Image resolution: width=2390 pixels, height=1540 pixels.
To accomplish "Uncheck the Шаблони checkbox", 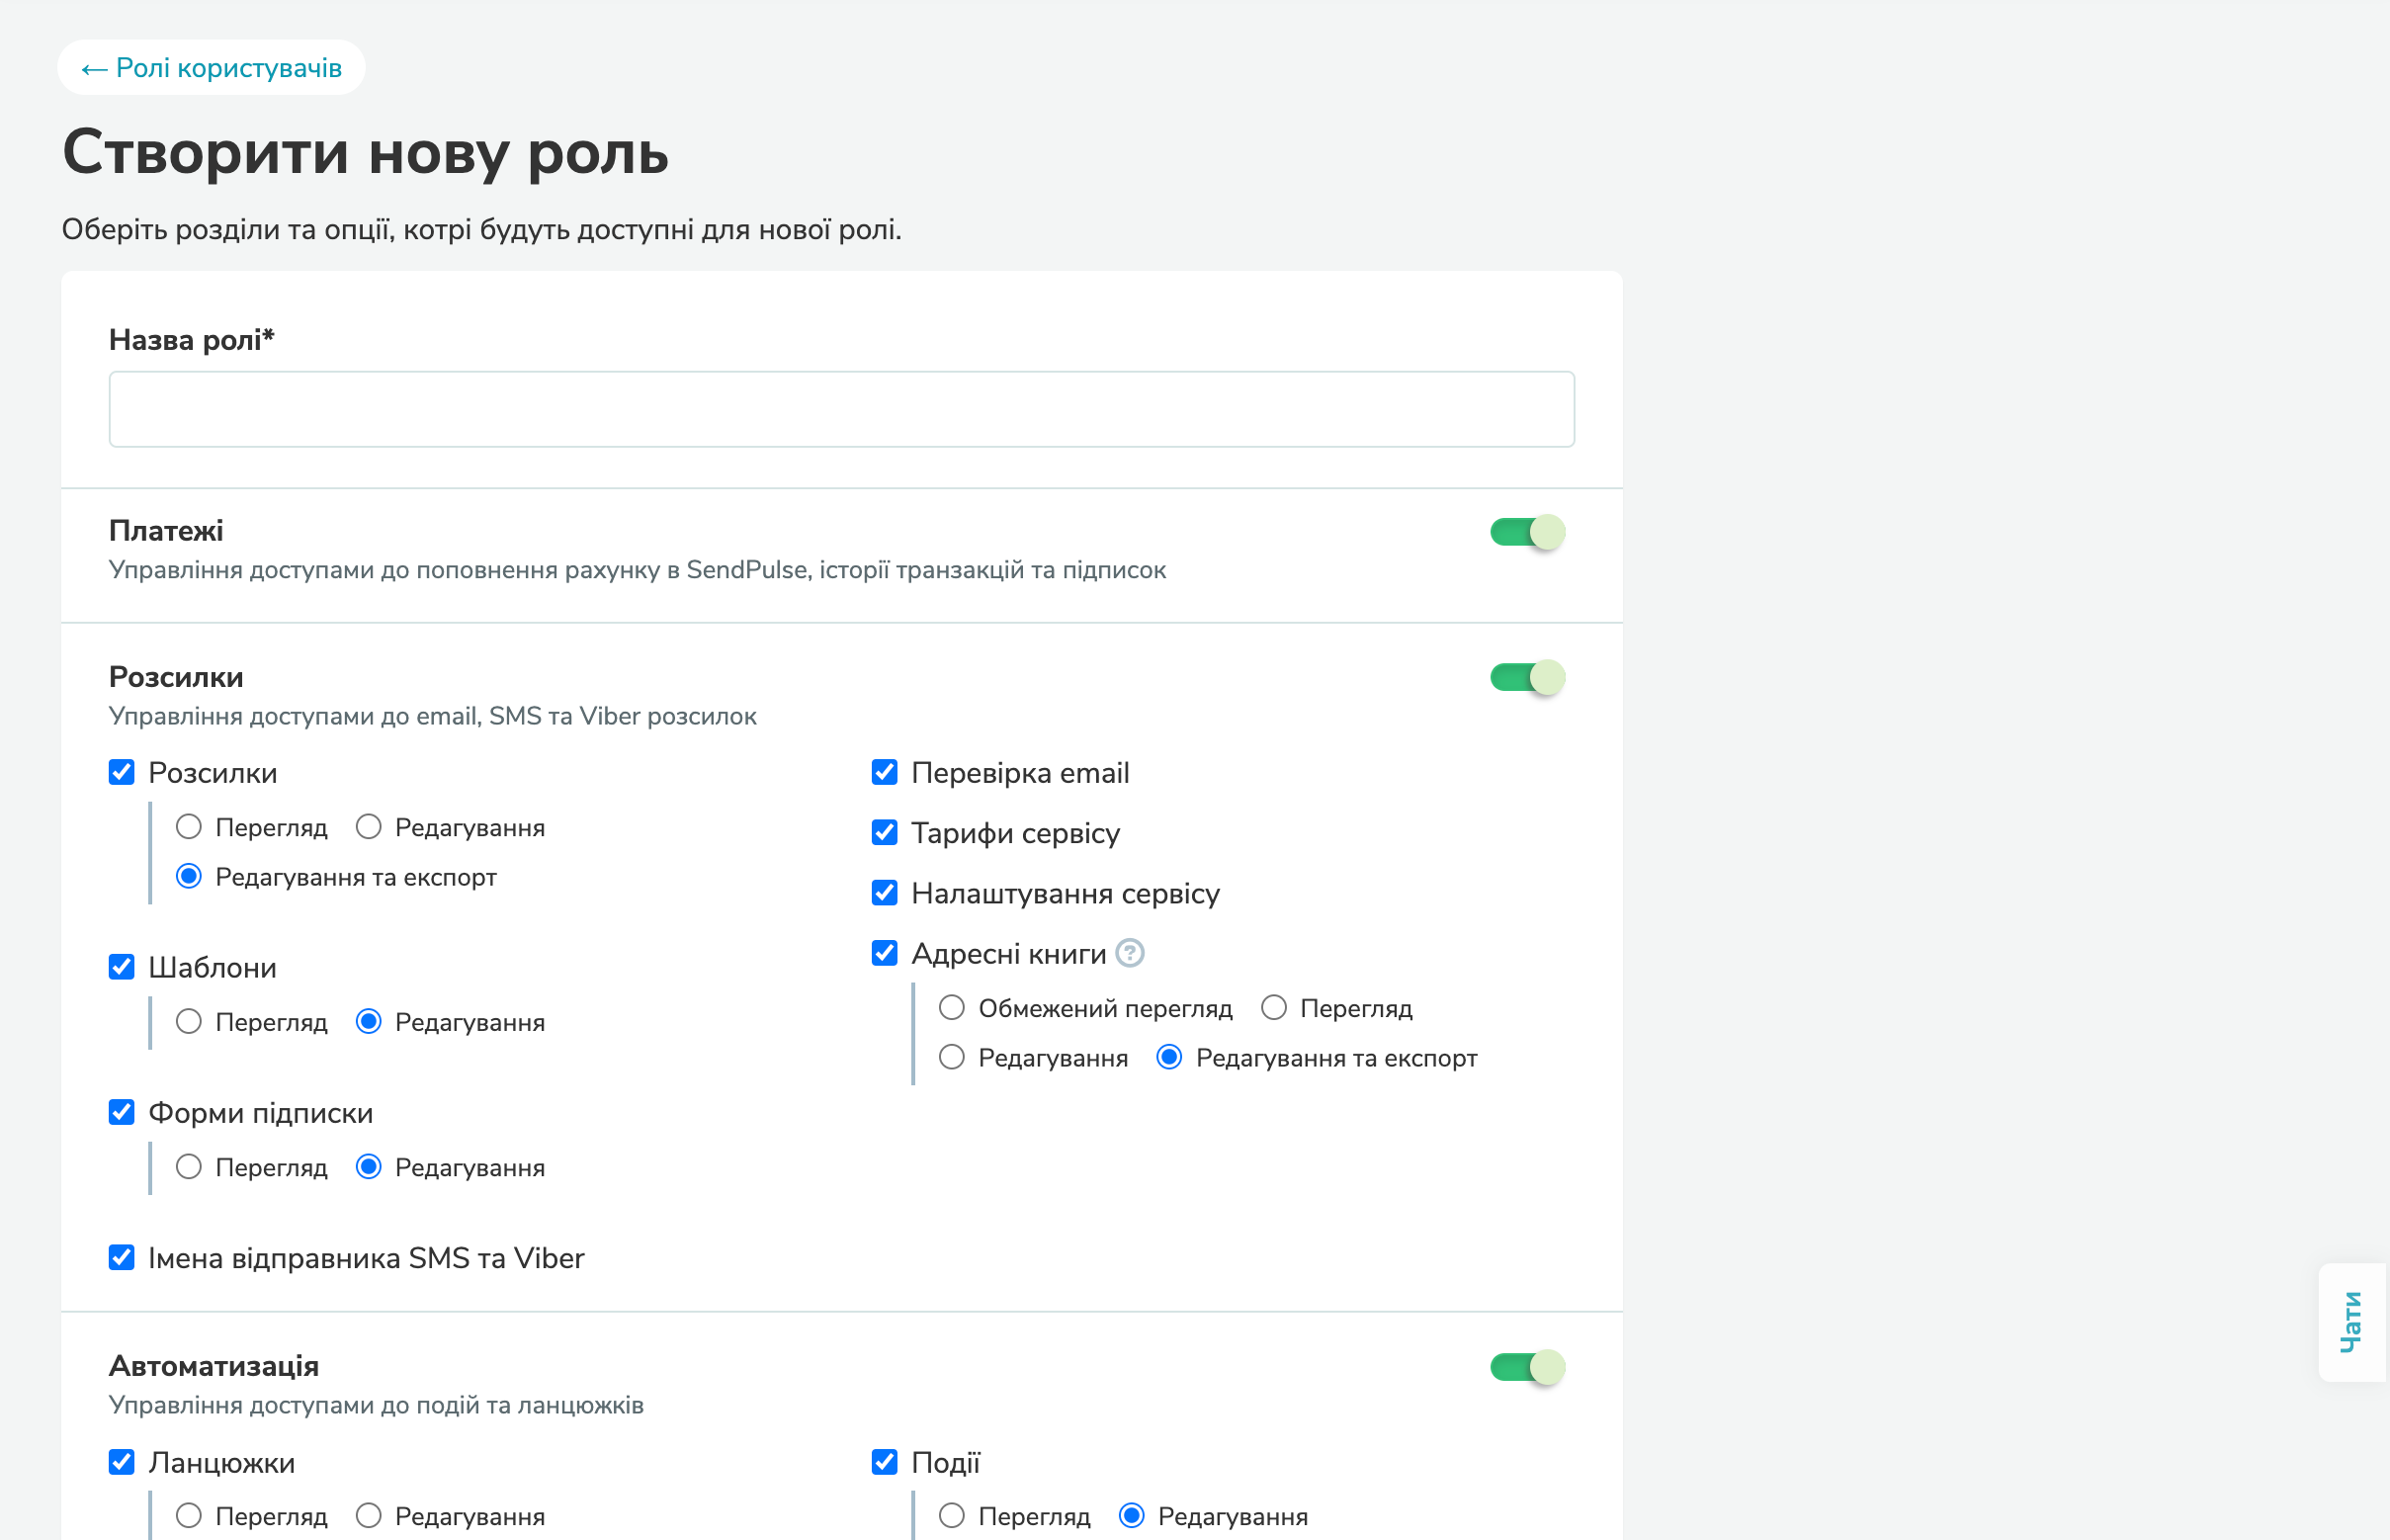I will tap(122, 967).
